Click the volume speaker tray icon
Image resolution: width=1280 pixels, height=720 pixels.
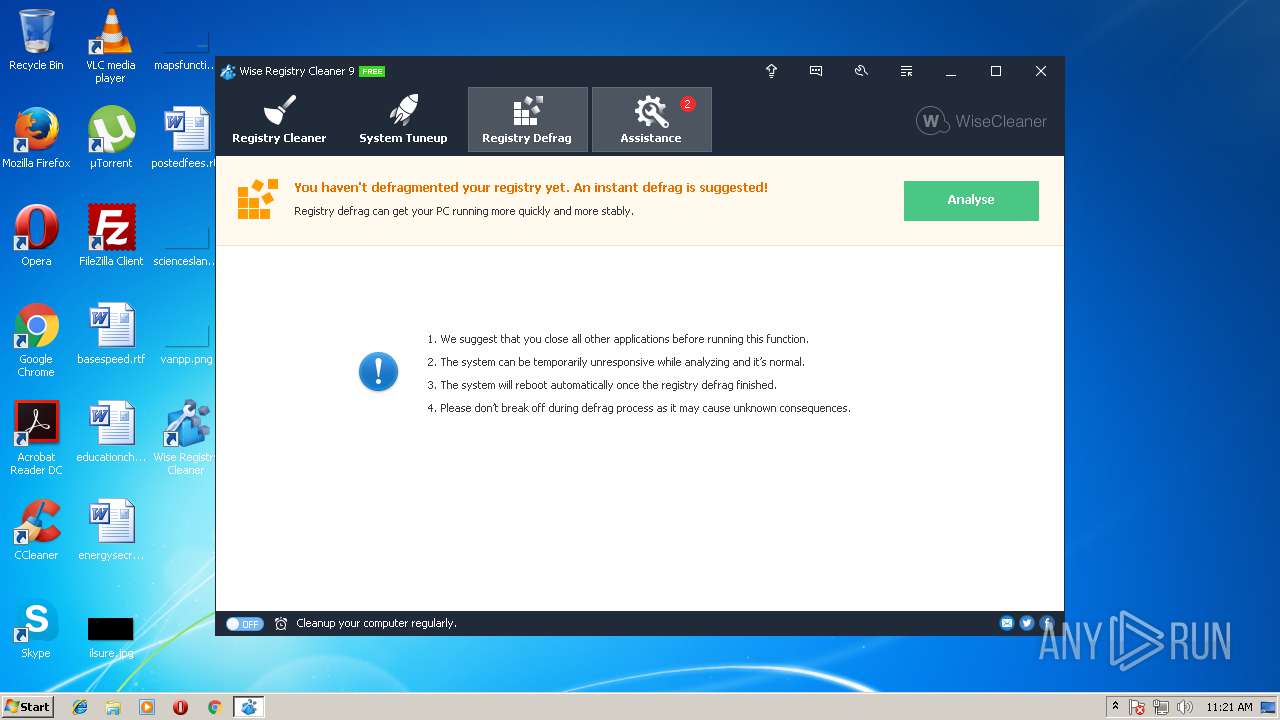click(1185, 707)
